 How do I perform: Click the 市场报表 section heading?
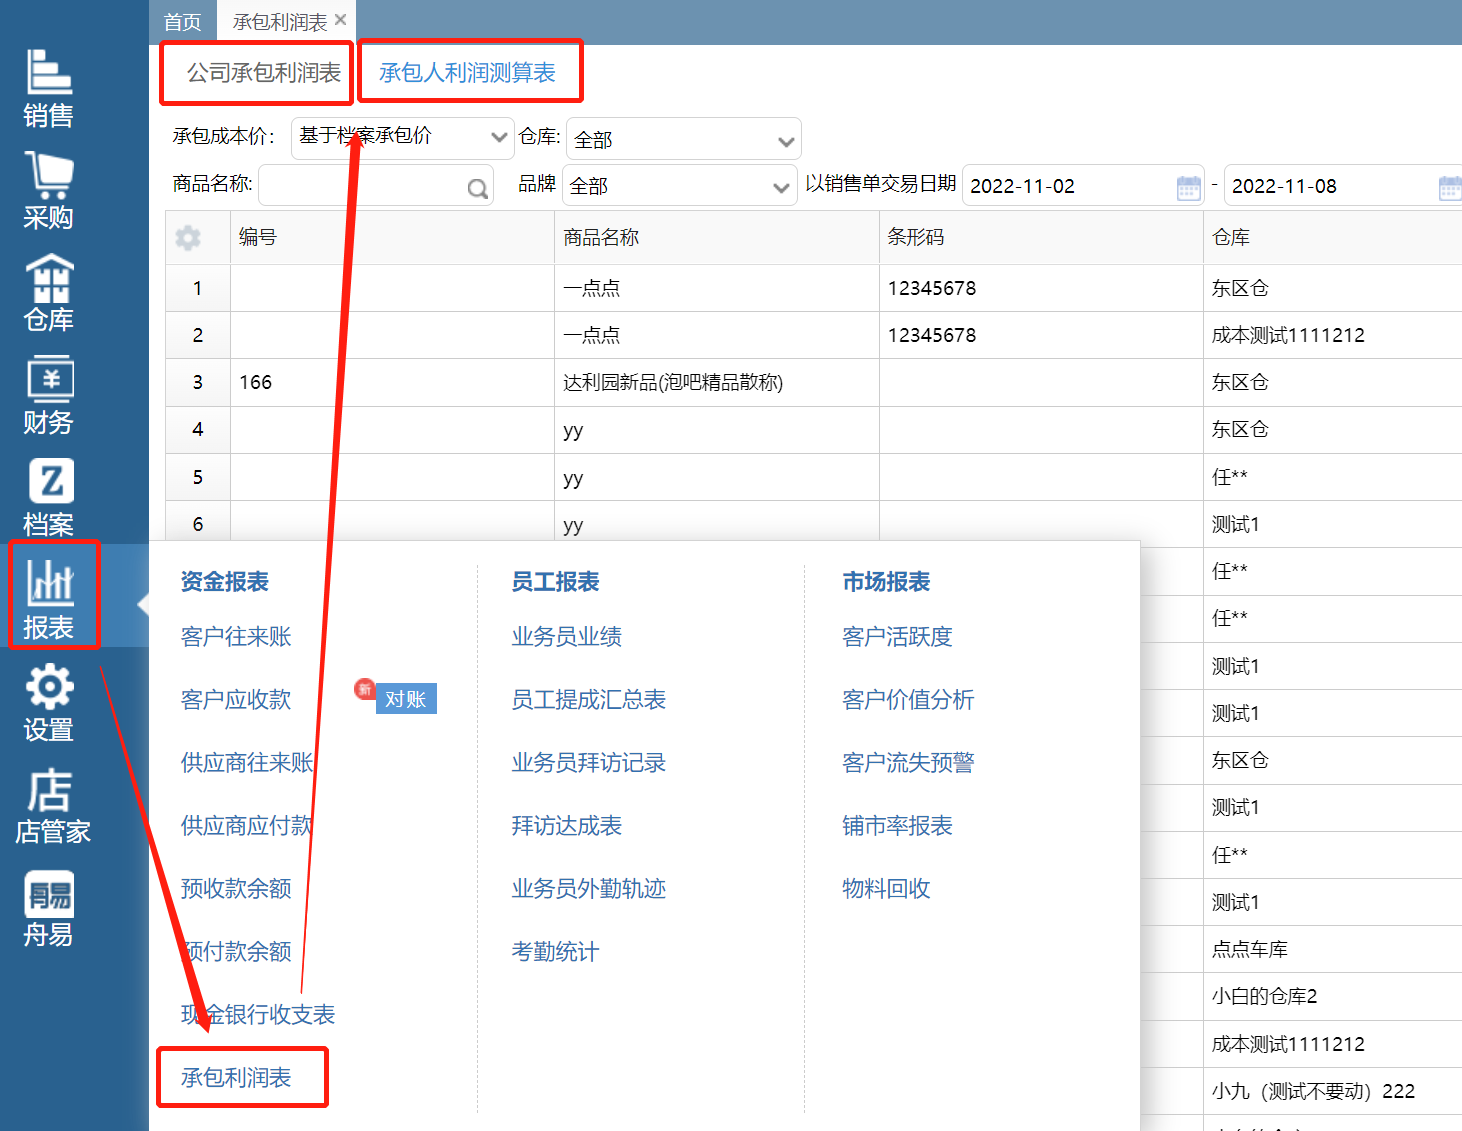(x=887, y=582)
